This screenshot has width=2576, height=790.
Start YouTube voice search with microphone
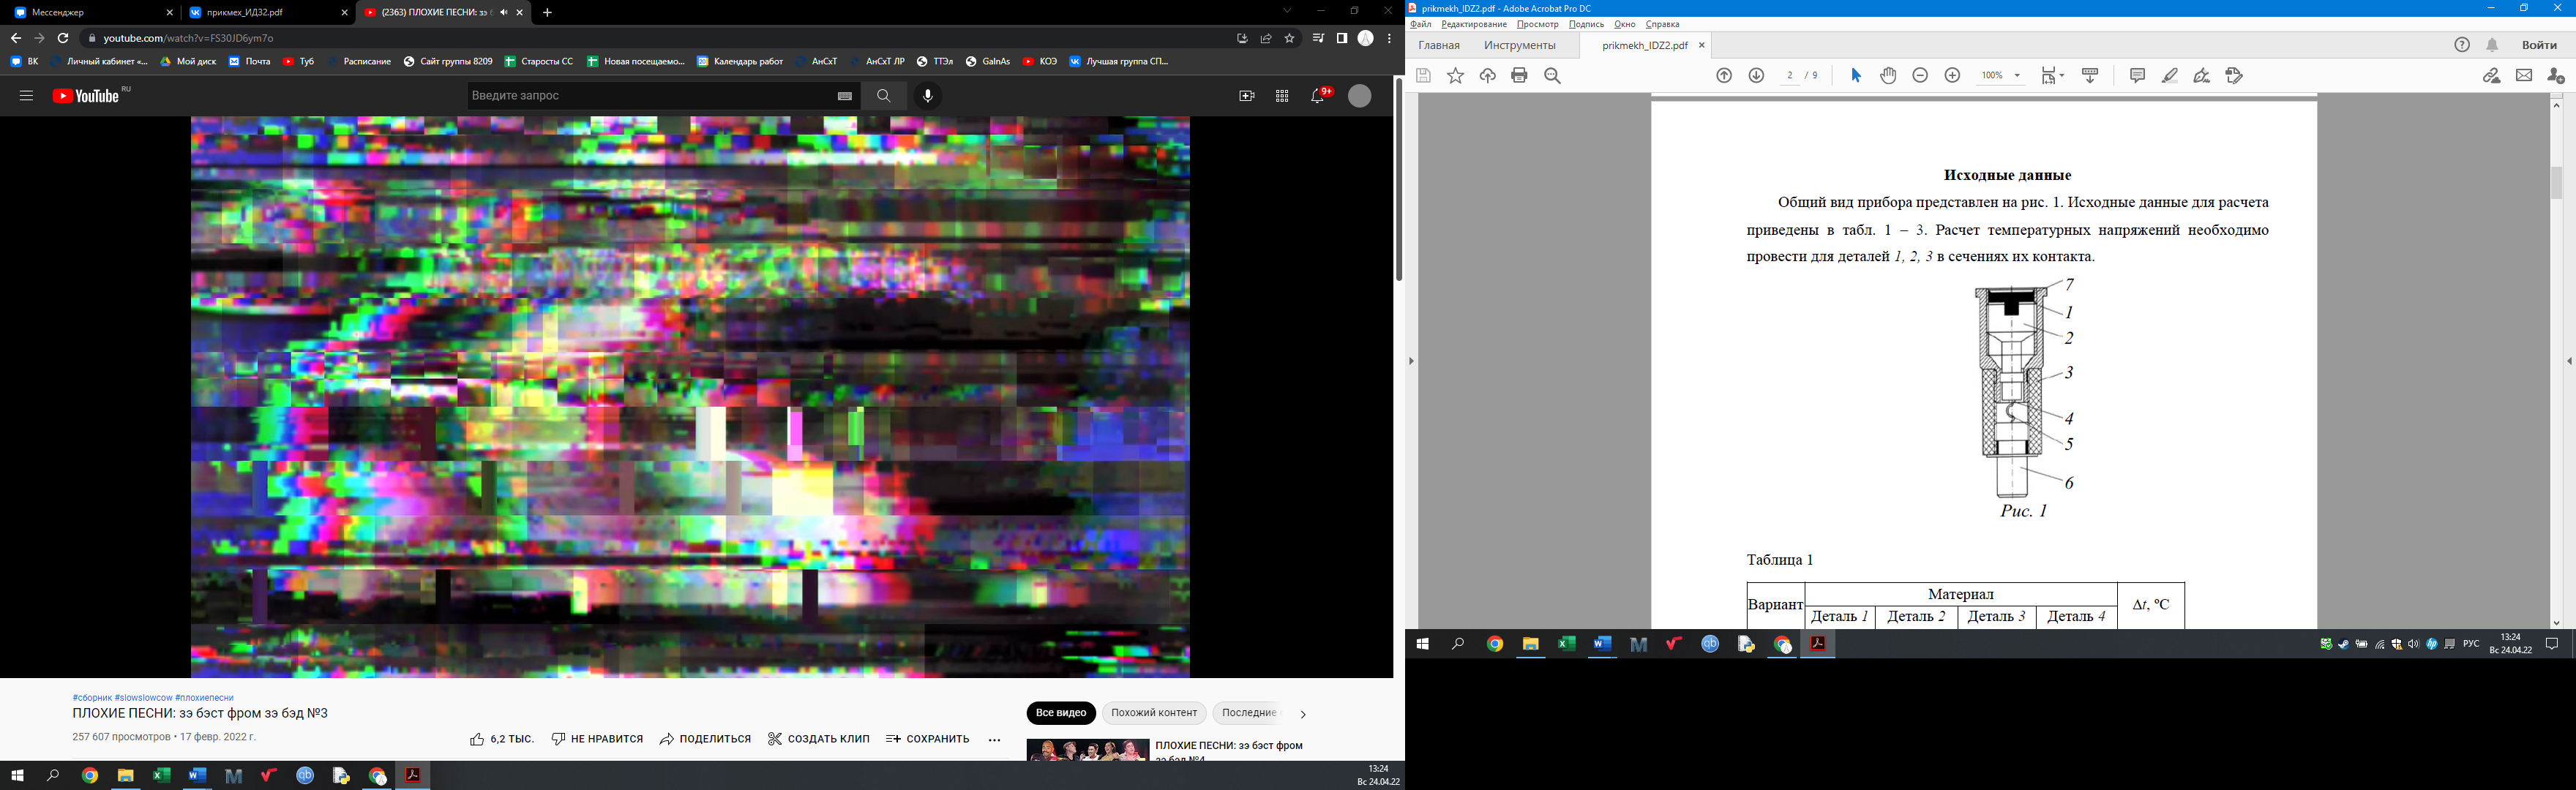click(928, 96)
